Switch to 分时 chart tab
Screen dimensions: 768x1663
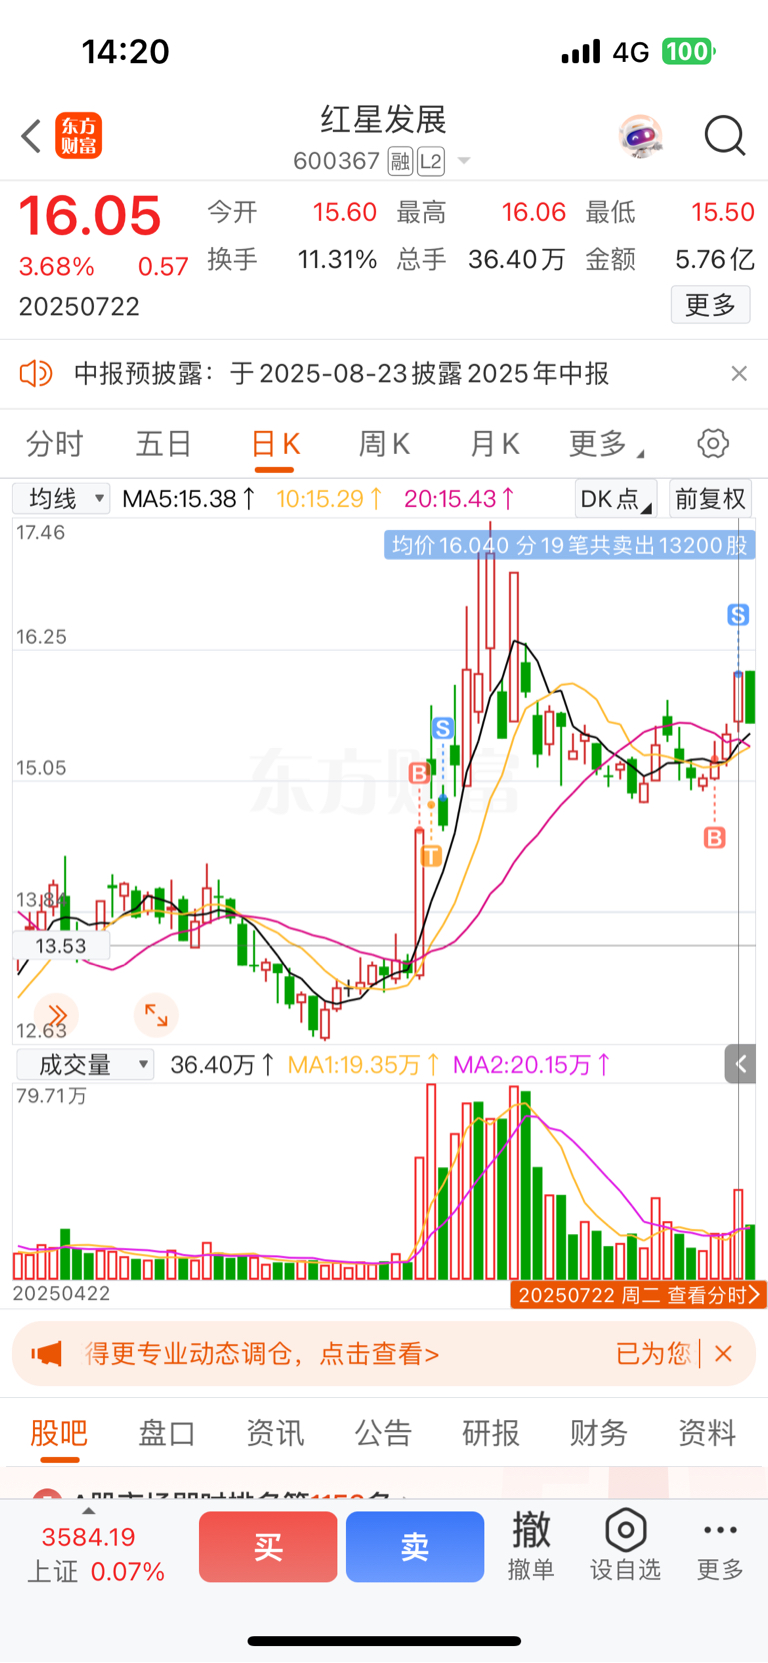click(55, 444)
